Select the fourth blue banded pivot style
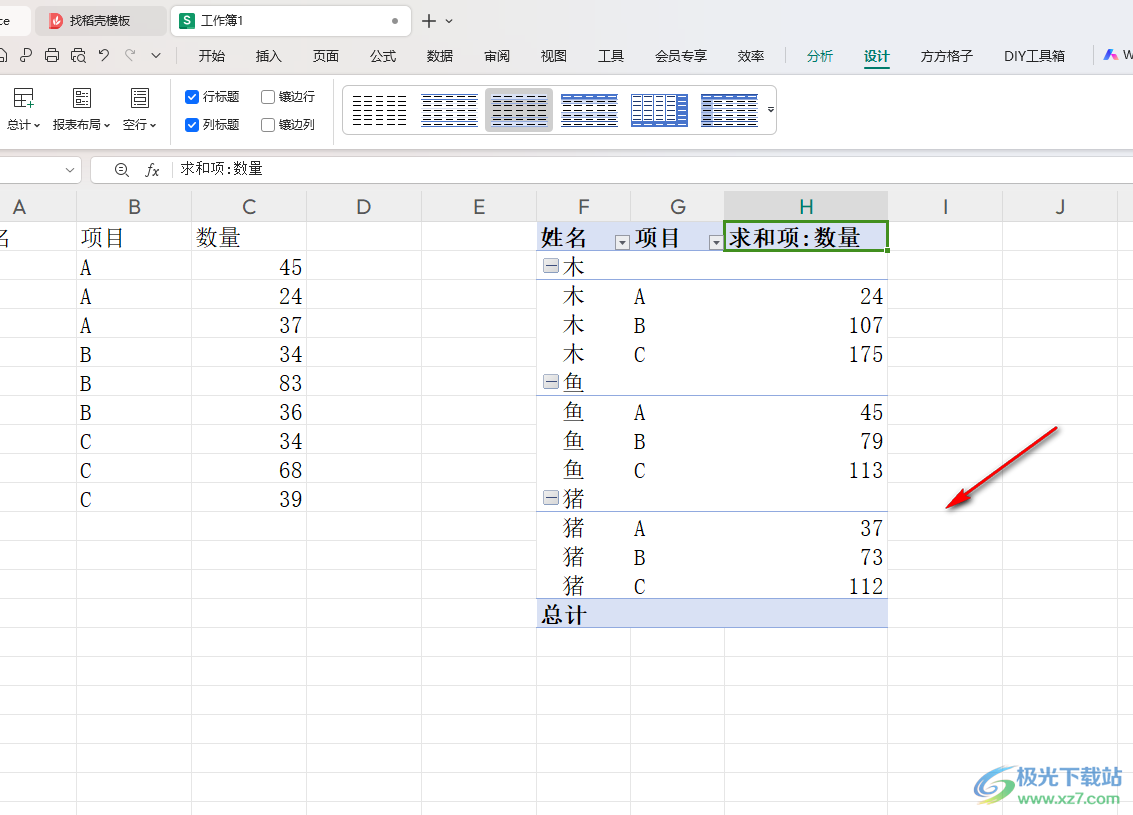The width and height of the screenshot is (1133, 815). pos(589,111)
